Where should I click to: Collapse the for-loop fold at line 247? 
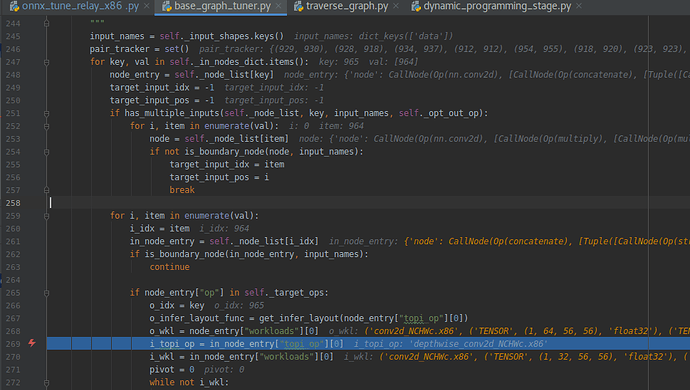47,63
